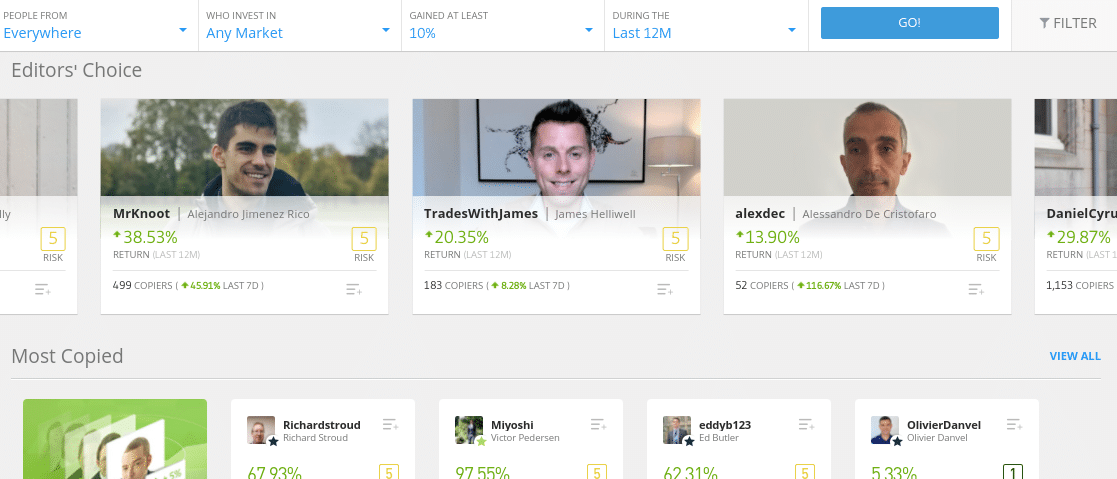1117x479 pixels.
Task: Click eddyb123 62.31% gain
Action: point(690,473)
